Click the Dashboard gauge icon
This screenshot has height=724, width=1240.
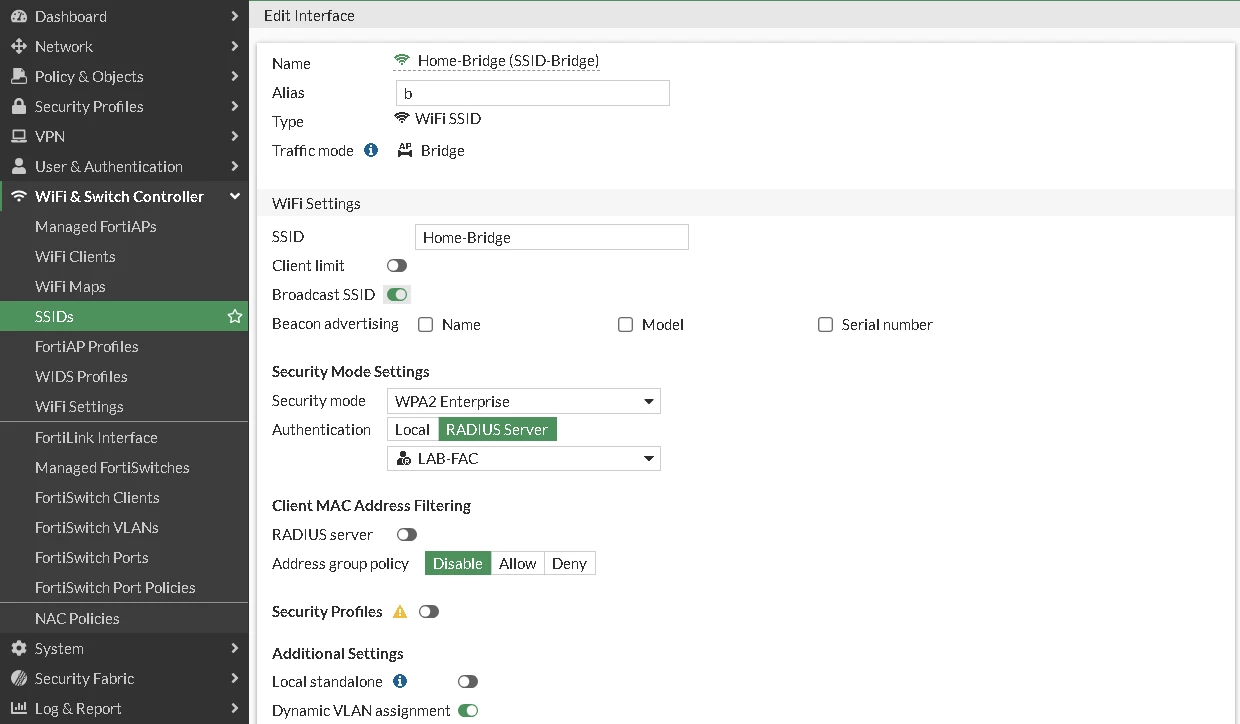pos(18,16)
